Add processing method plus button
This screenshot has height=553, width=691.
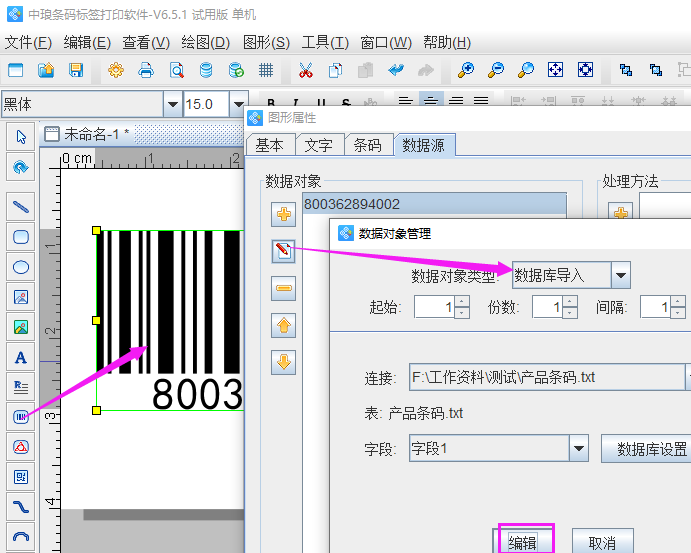click(x=620, y=212)
